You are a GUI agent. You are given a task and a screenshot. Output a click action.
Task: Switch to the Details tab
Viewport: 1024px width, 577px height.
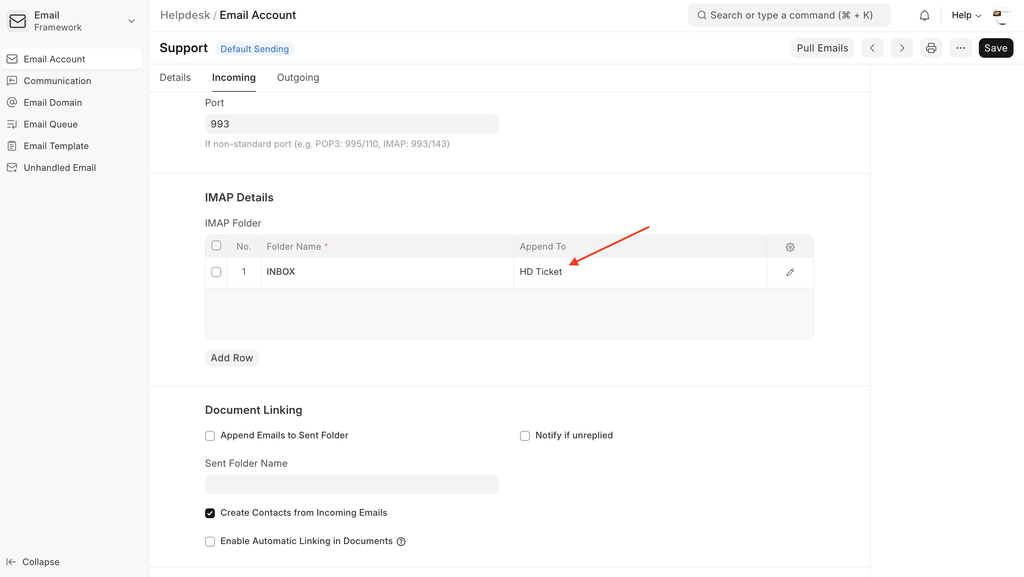[175, 78]
